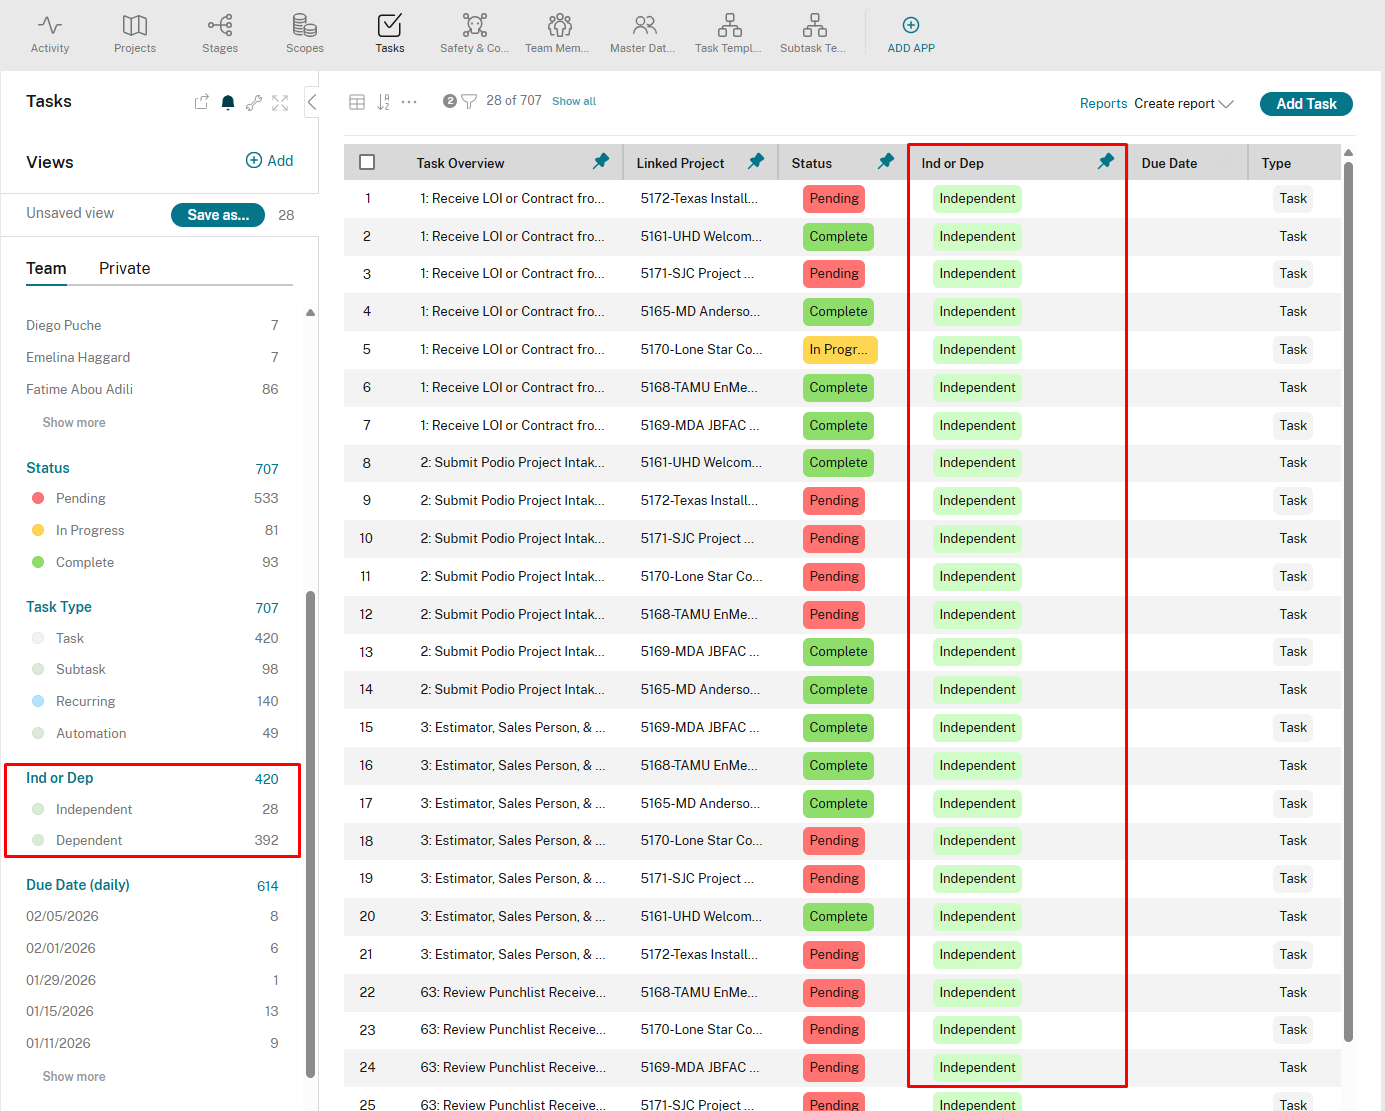Screen dimensions: 1385x1111
Task: Unpin the Status column
Action: [886, 161]
